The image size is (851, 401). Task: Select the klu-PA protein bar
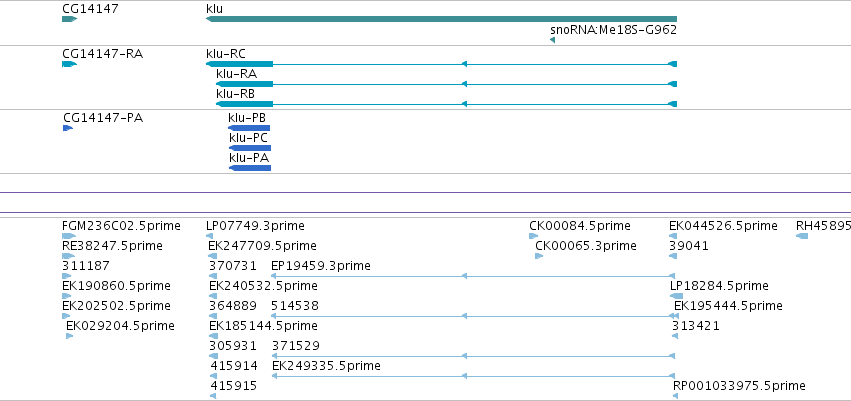tap(250, 168)
